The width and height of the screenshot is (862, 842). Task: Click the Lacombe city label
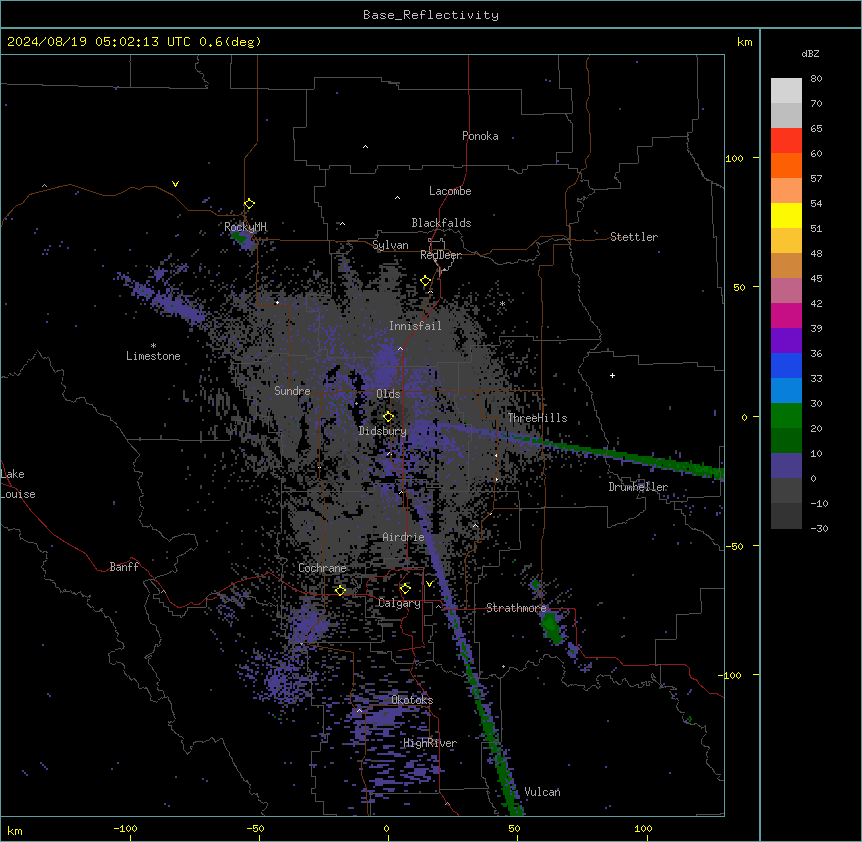[x=450, y=191]
